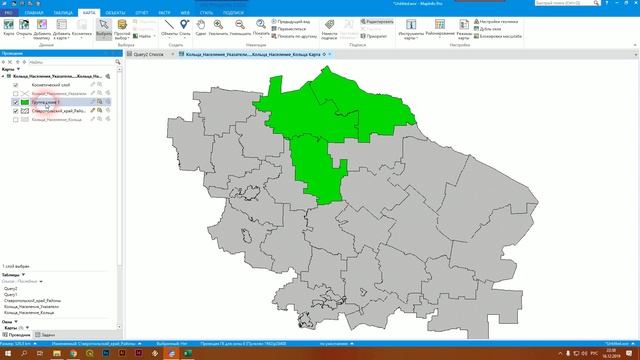This screenshot has height=360, width=640.
Task: Toggle visibility of Косметический слой
Action: (16, 85)
